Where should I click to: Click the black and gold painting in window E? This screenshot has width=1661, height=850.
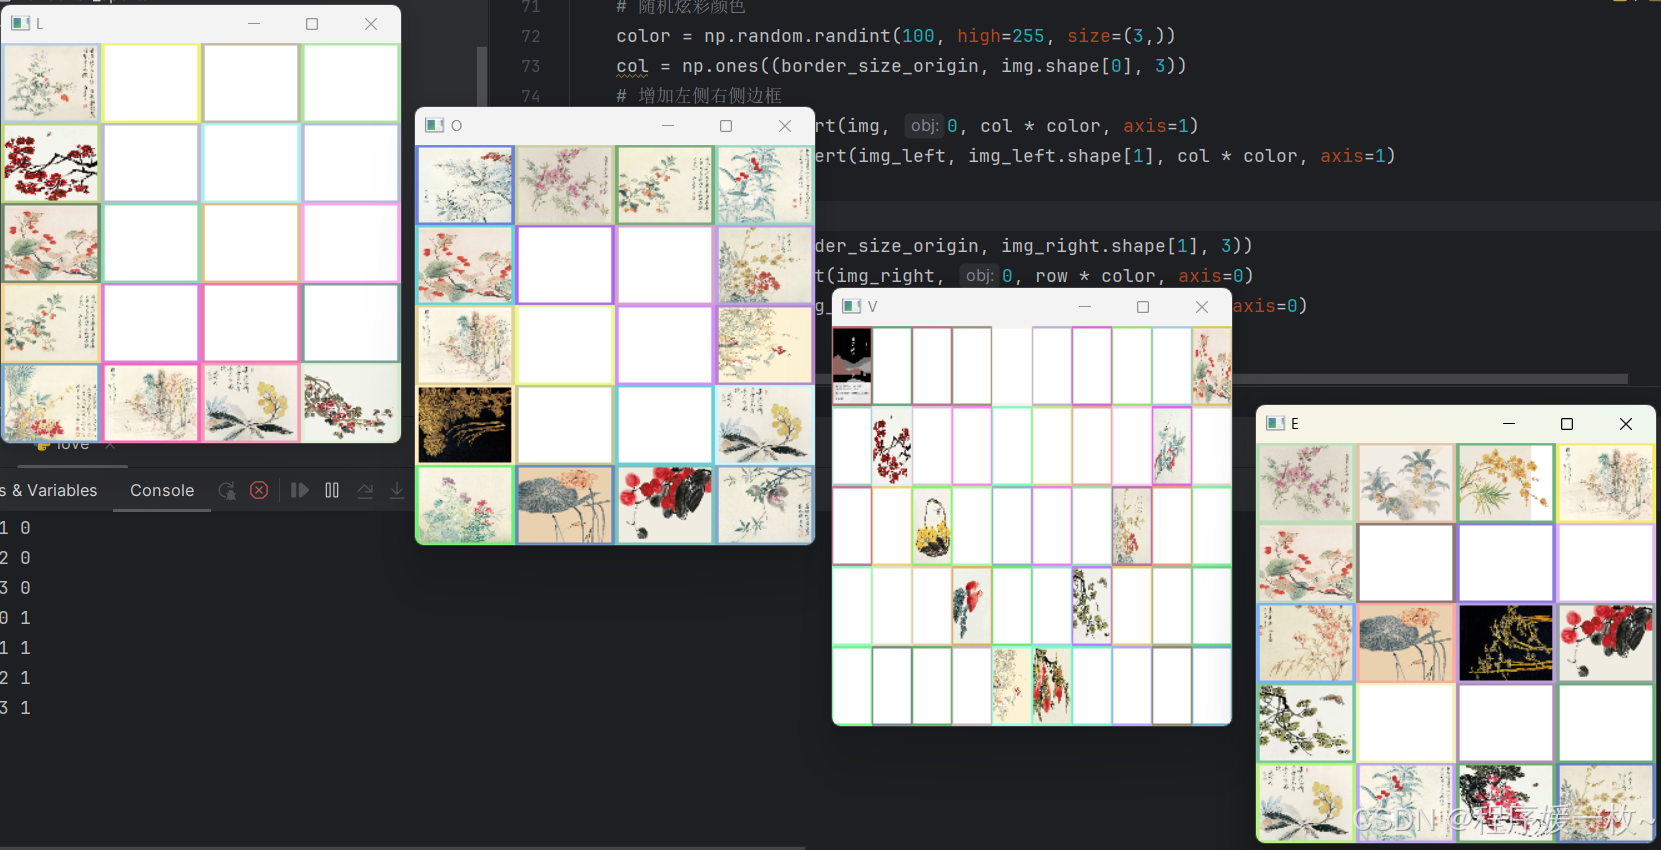pos(1505,643)
